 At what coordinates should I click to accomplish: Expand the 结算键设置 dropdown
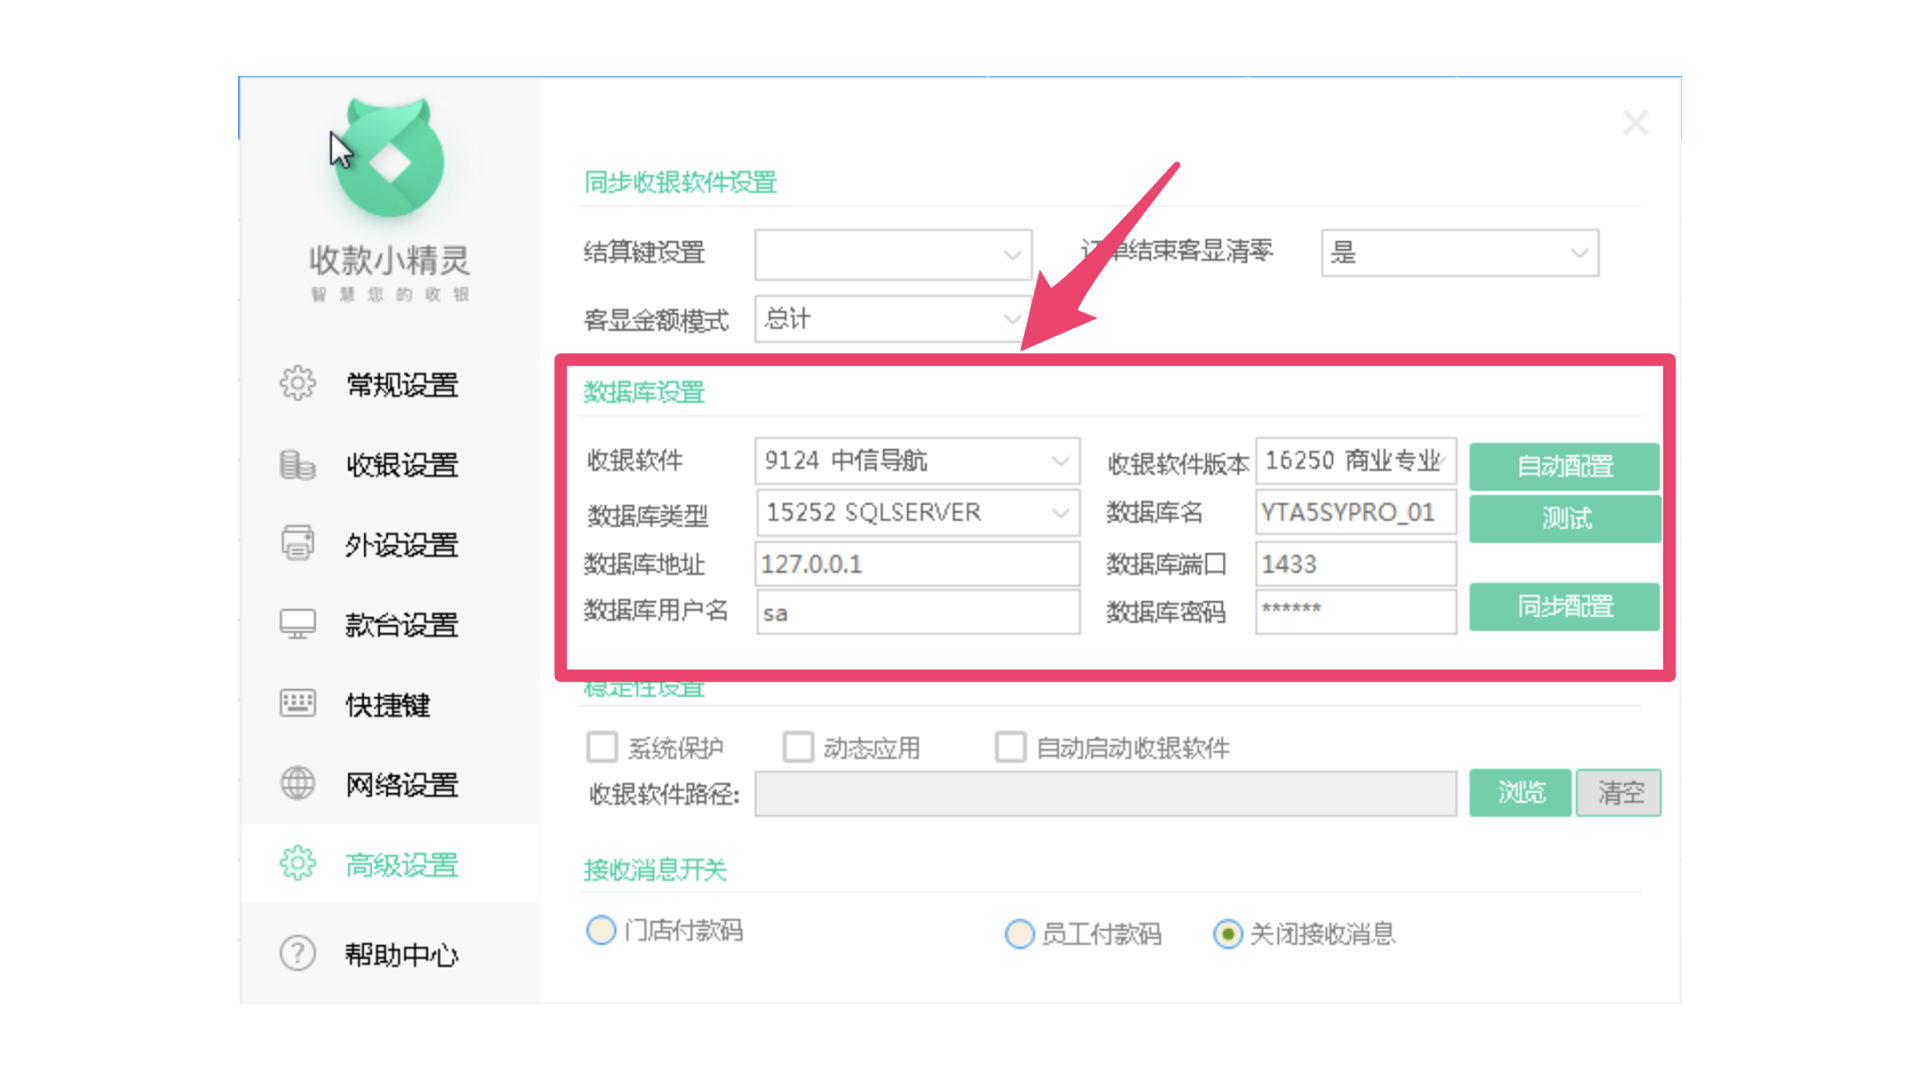893,254
